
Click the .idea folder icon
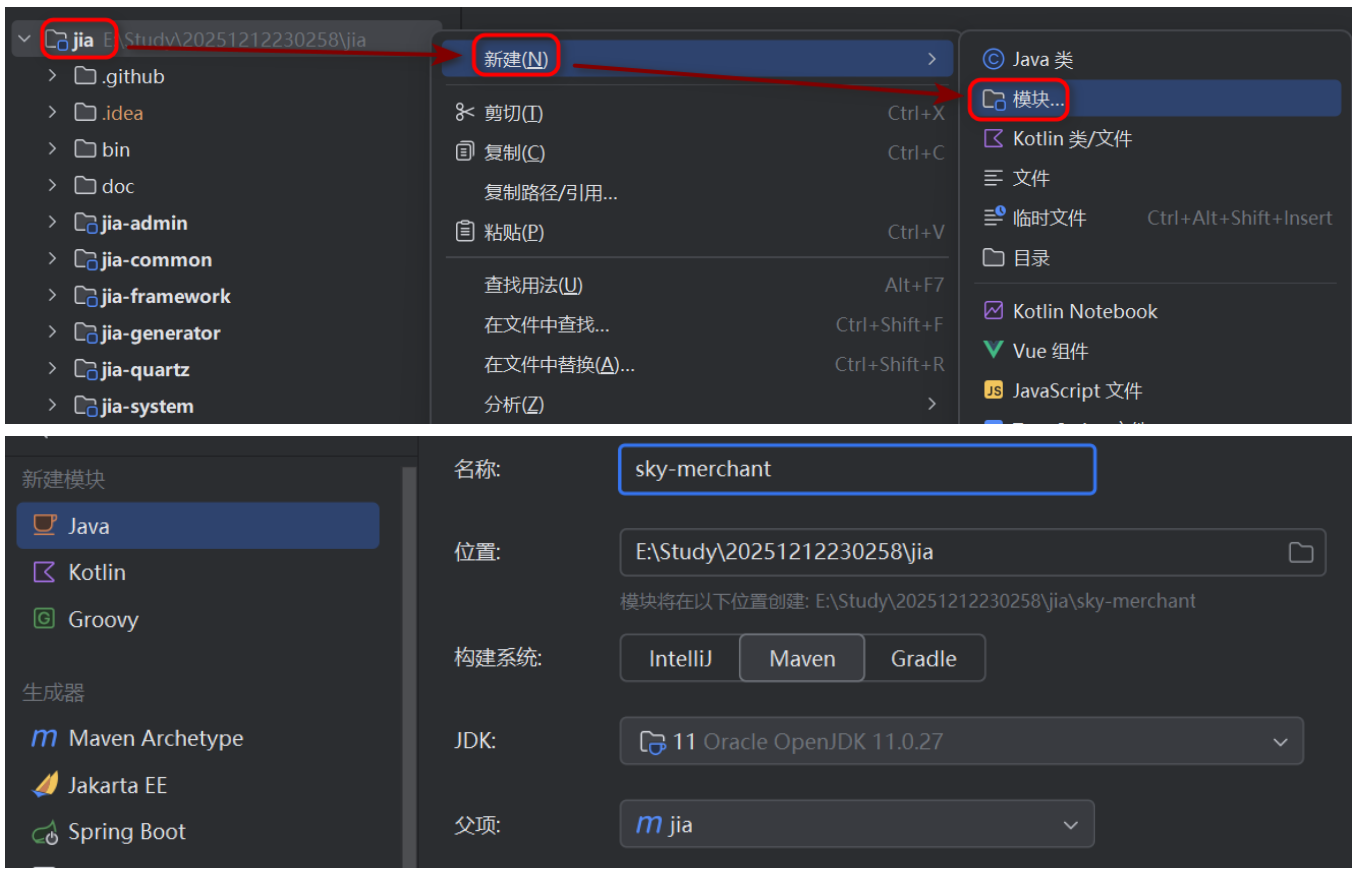click(x=85, y=113)
